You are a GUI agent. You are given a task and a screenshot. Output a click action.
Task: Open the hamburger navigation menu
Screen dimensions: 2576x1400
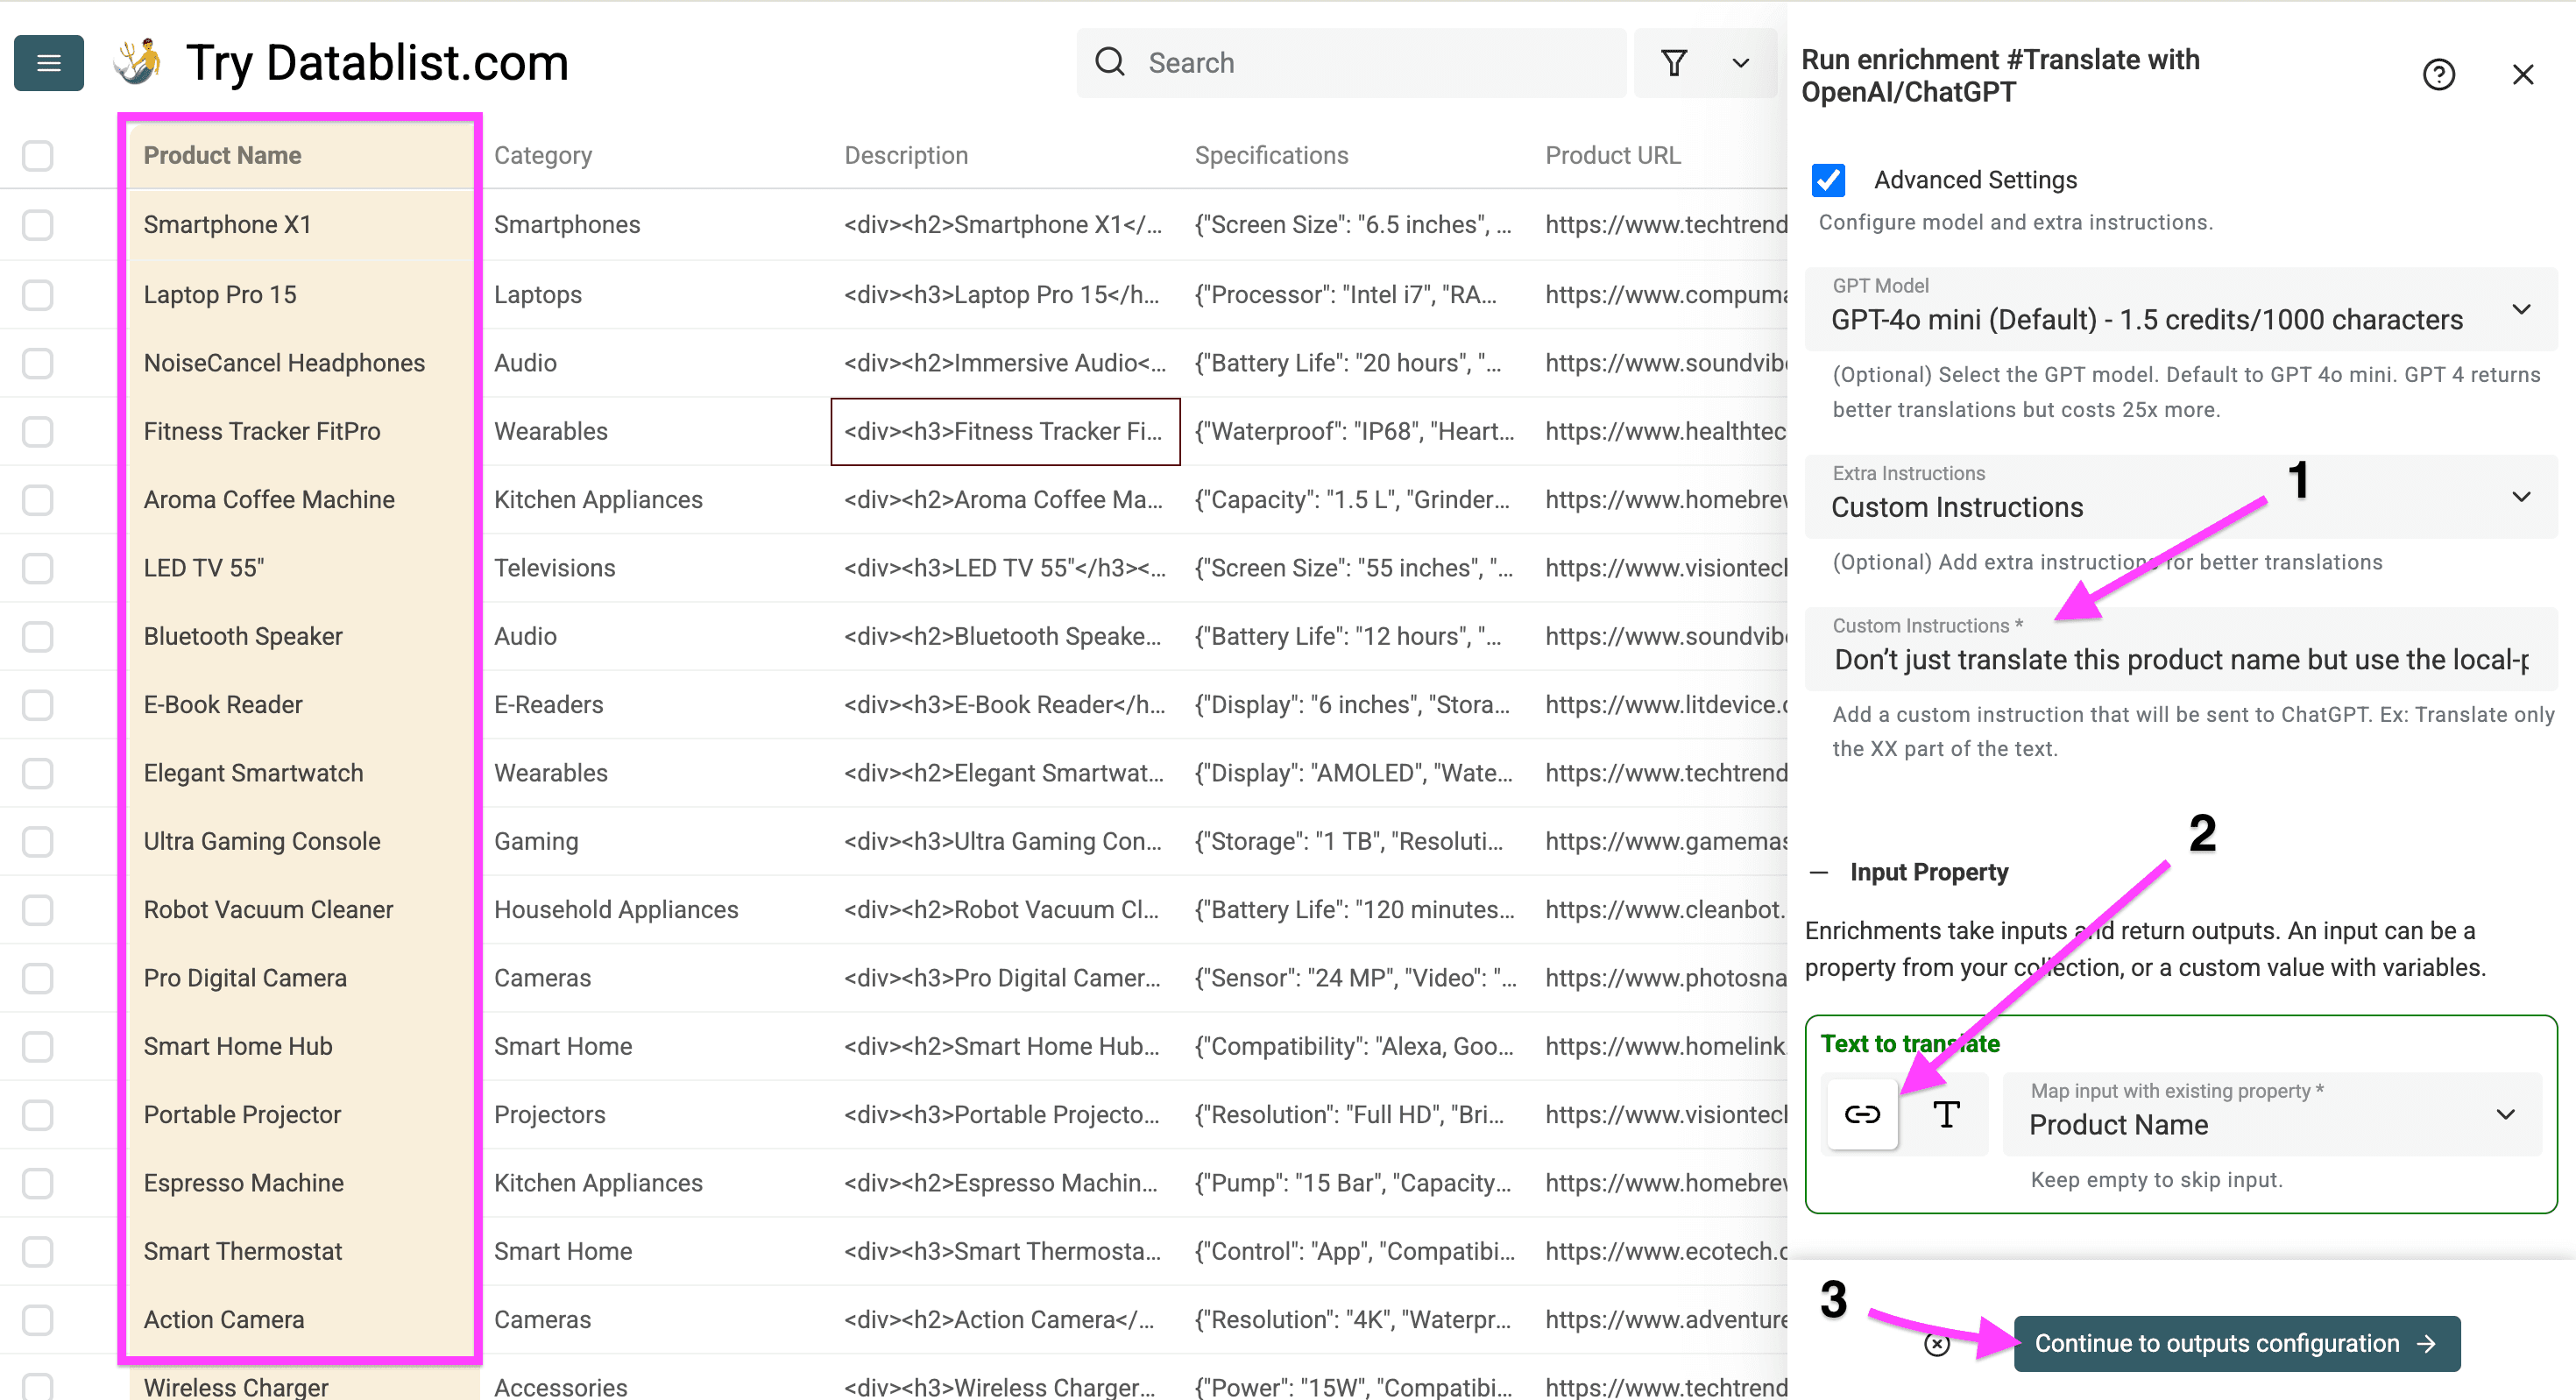(x=48, y=62)
